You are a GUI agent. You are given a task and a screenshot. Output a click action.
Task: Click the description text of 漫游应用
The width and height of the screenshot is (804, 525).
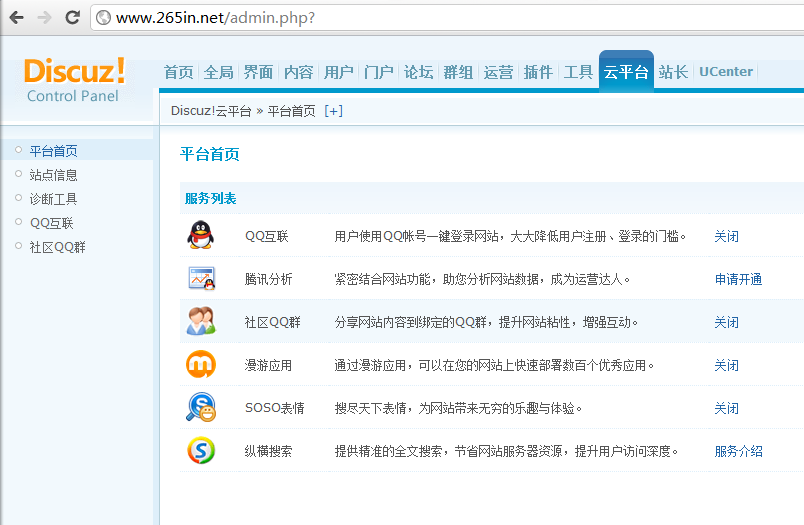494,366
